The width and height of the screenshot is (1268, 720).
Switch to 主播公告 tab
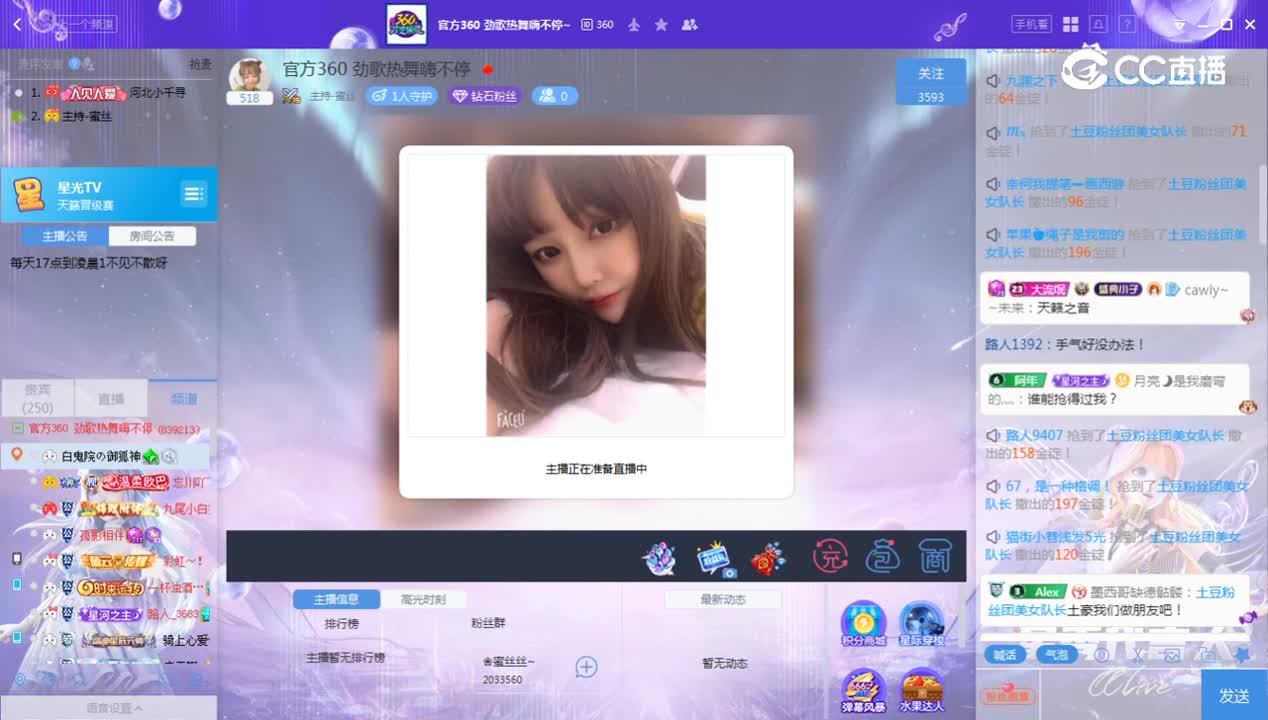click(x=65, y=236)
